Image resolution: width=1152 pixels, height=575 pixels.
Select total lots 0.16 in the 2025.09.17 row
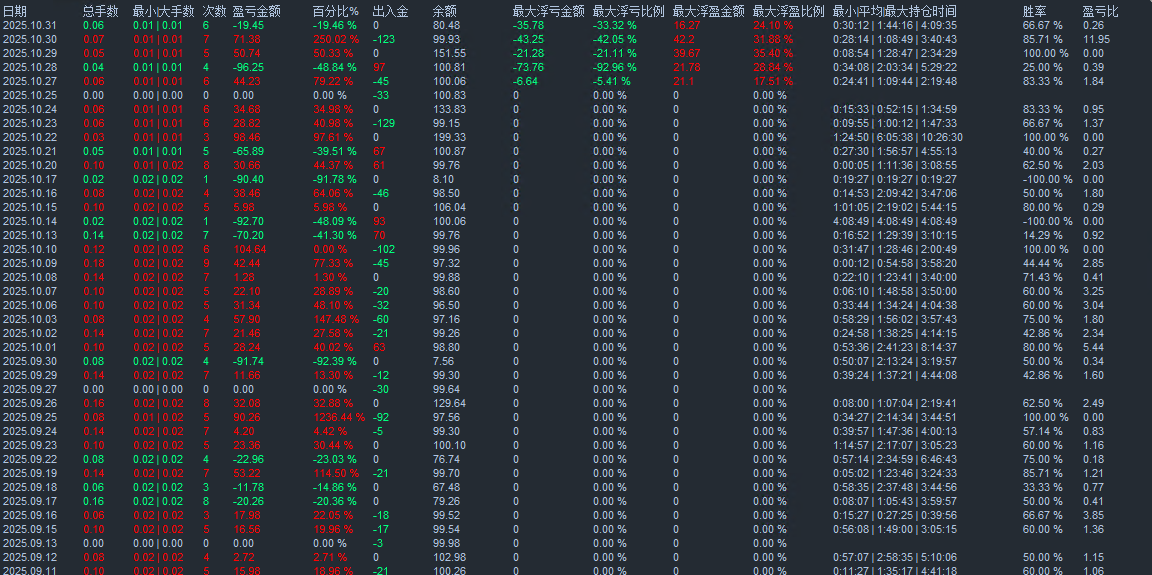click(x=93, y=502)
